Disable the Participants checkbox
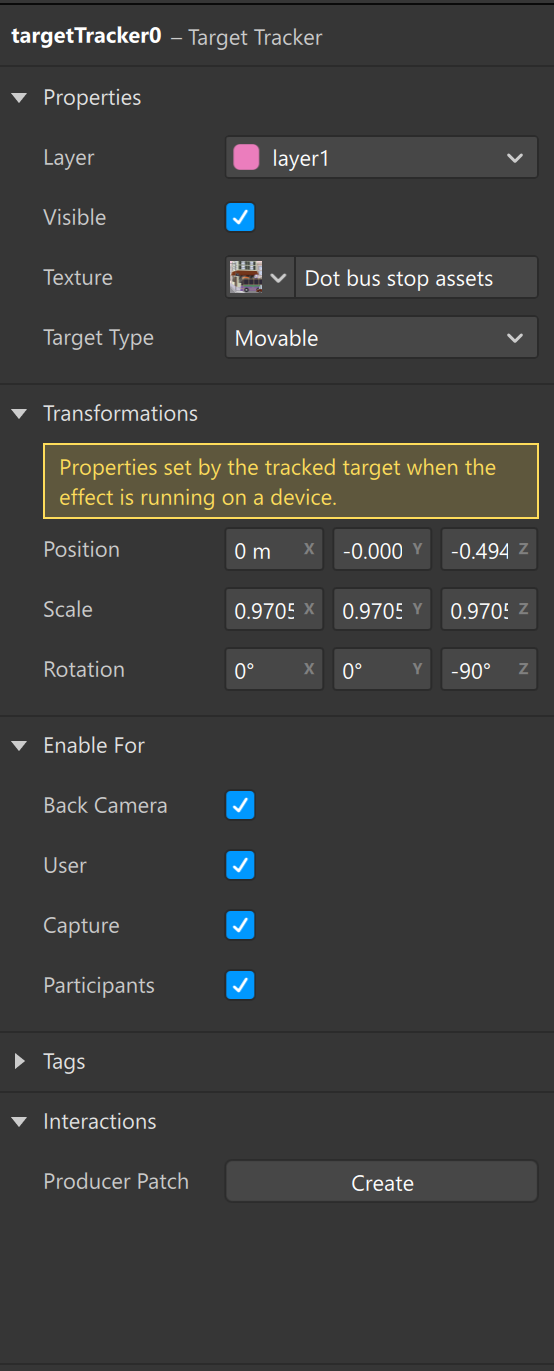554x1371 pixels. point(240,985)
